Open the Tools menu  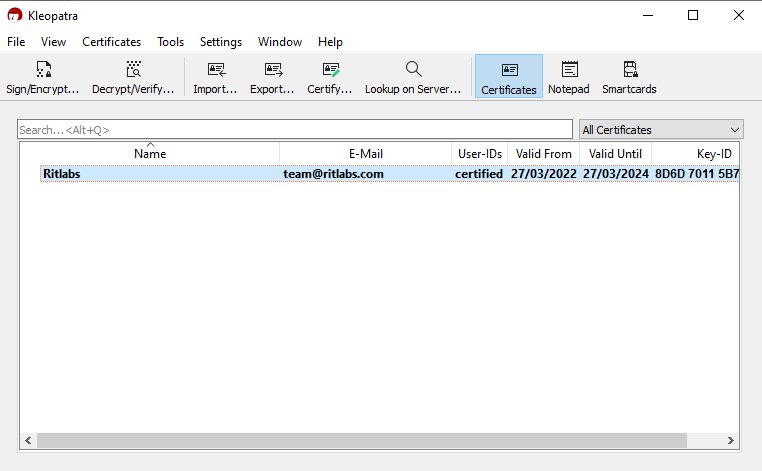coord(171,42)
